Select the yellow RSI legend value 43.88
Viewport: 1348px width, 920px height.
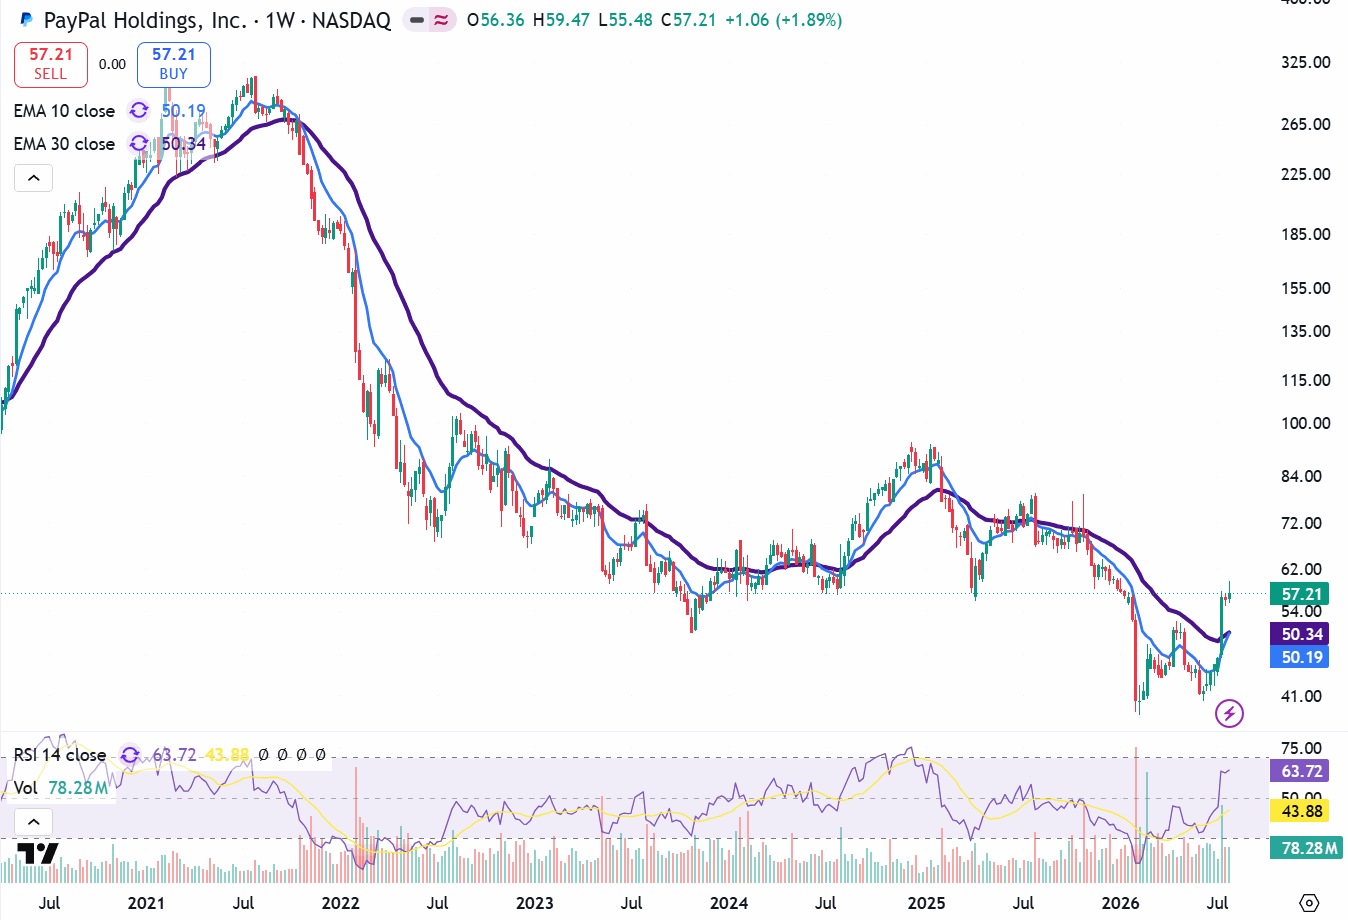click(x=227, y=755)
